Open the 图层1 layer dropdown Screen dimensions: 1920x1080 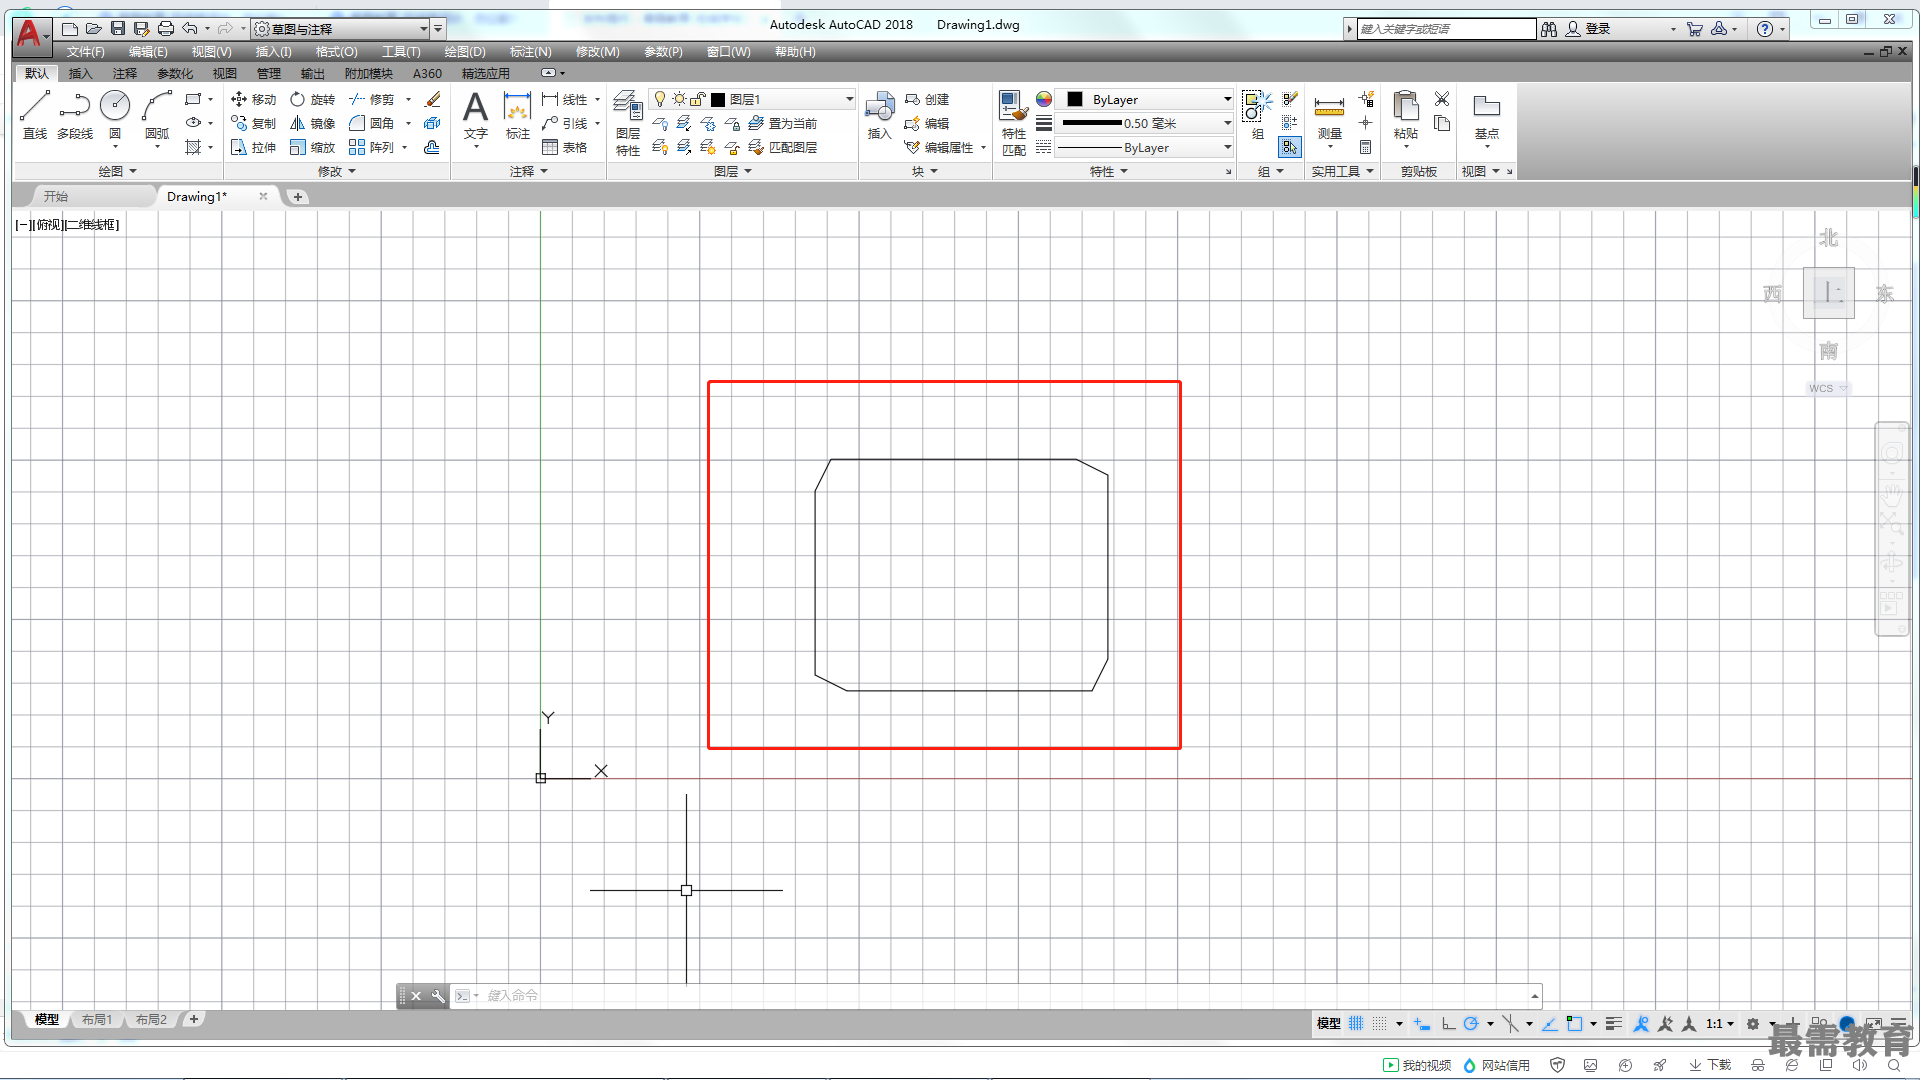[752, 99]
